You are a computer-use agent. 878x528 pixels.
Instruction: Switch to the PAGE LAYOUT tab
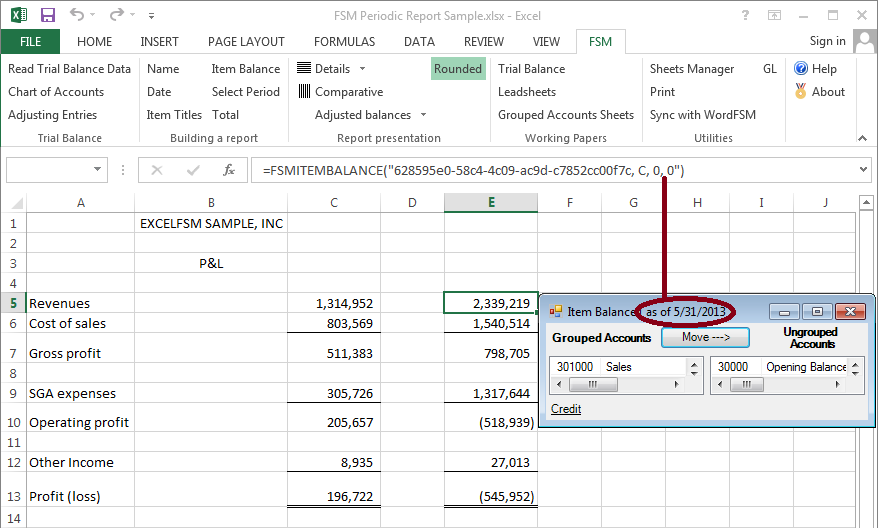click(246, 41)
